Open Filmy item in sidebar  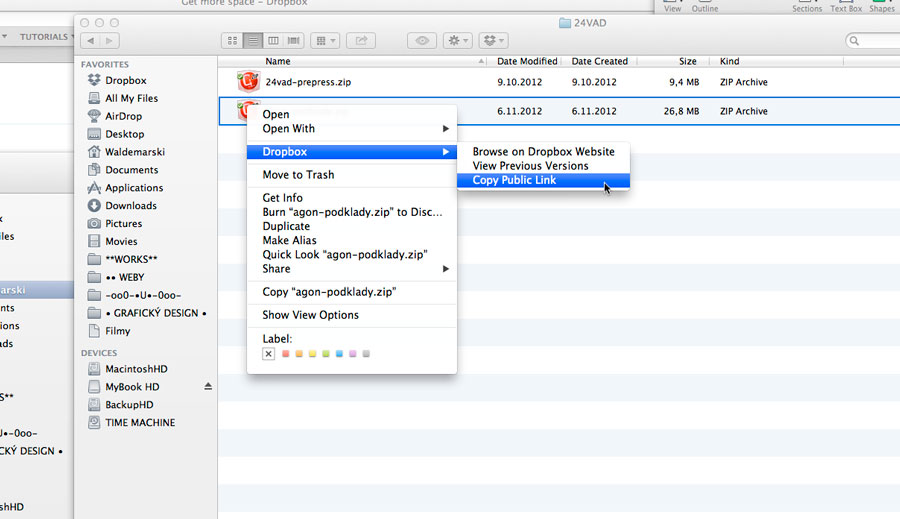pos(117,331)
